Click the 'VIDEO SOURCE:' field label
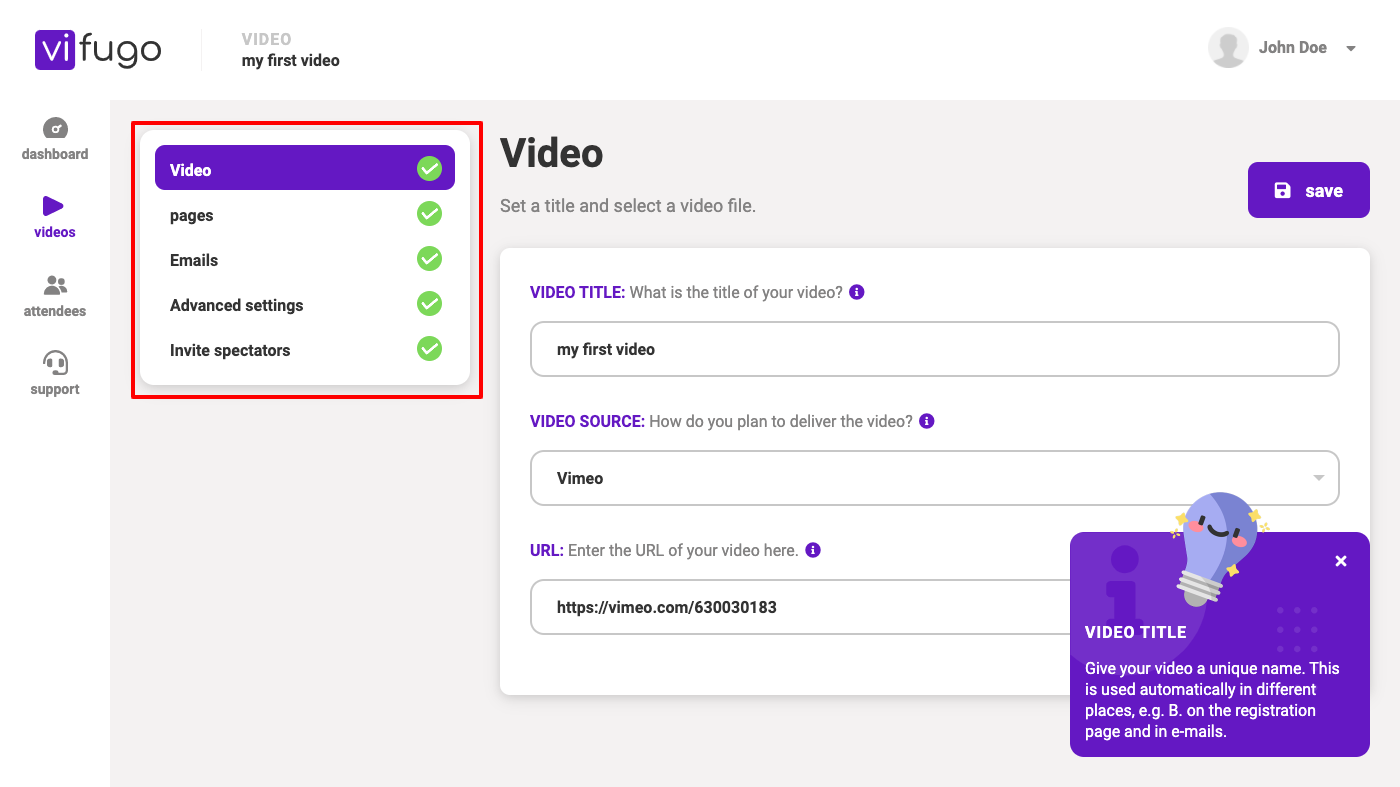The width and height of the screenshot is (1400, 787). (587, 421)
